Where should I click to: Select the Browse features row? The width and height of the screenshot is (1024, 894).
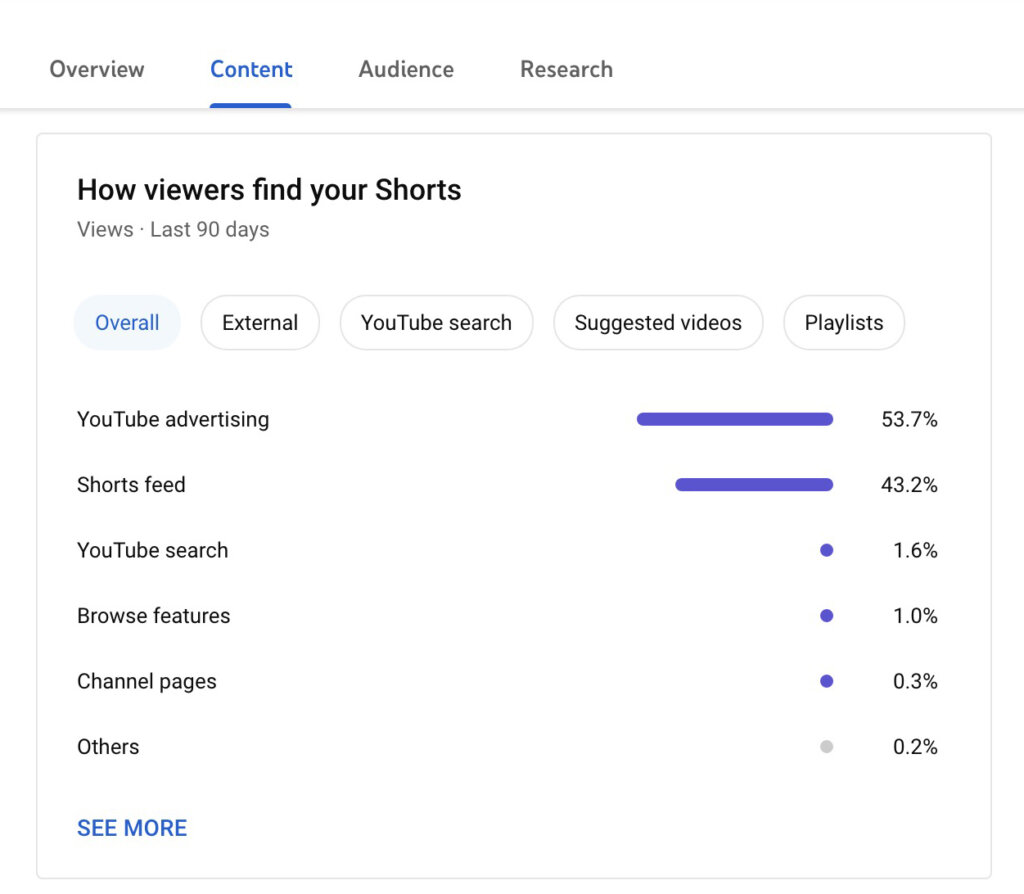[153, 616]
